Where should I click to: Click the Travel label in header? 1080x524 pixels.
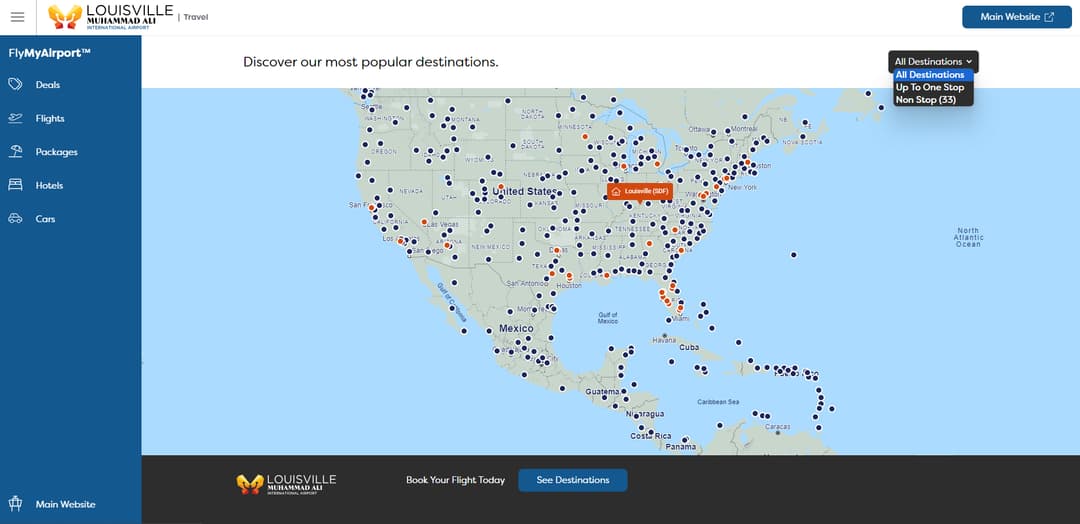196,17
